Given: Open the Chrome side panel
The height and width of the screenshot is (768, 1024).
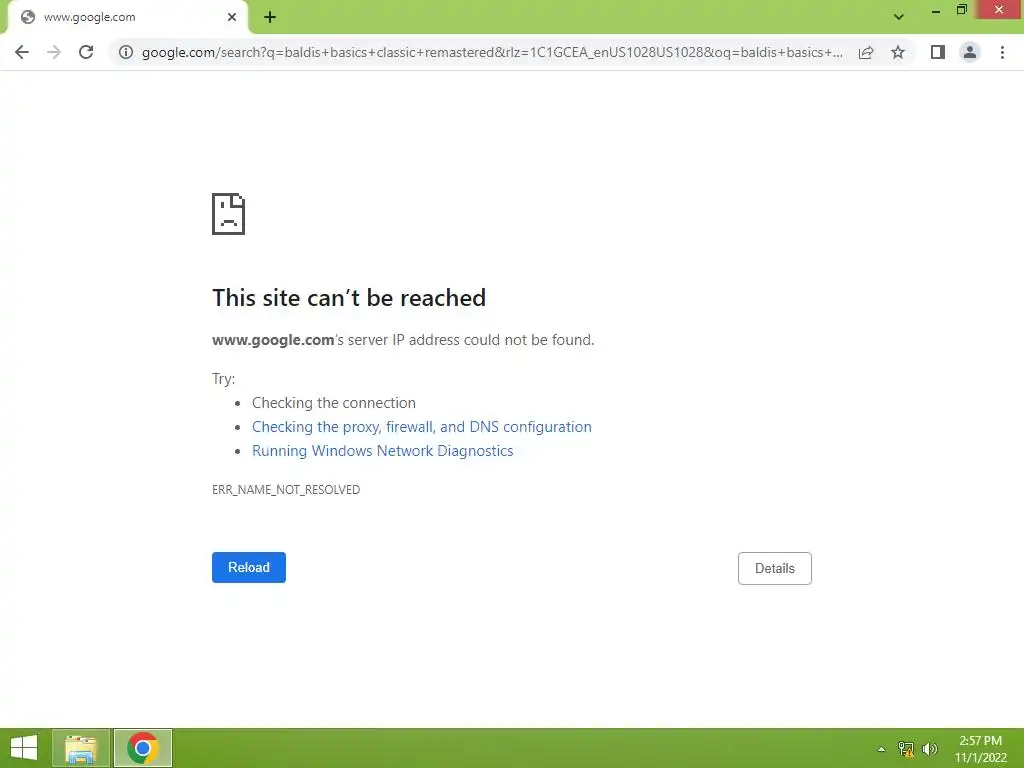Looking at the screenshot, I should tap(938, 52).
